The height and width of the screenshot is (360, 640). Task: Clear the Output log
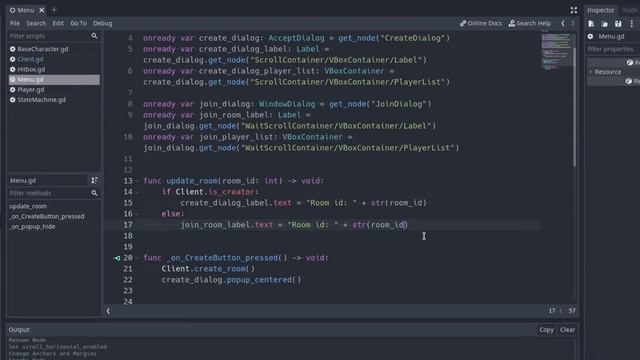tap(567, 330)
